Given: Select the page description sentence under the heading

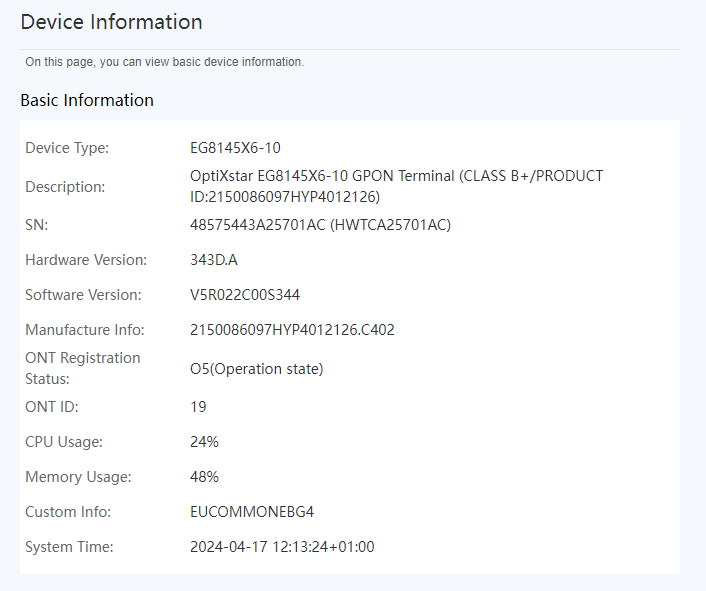Looking at the screenshot, I should pyautogui.click(x=164, y=62).
